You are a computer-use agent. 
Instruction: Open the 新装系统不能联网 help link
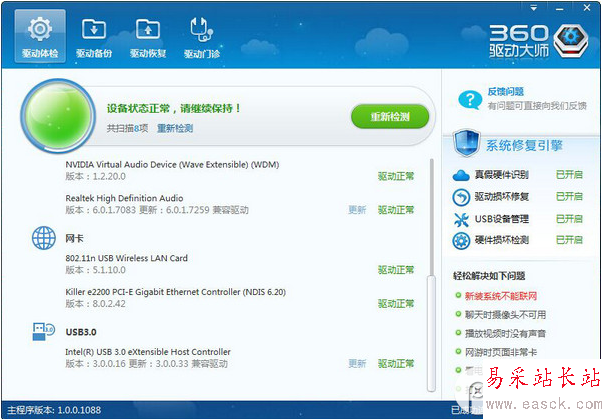click(x=501, y=296)
